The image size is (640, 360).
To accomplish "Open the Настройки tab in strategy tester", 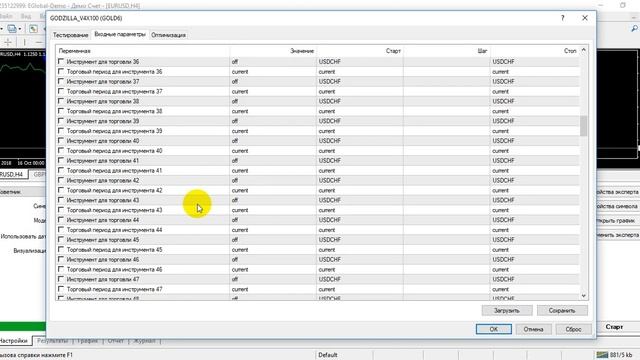I will [14, 340].
